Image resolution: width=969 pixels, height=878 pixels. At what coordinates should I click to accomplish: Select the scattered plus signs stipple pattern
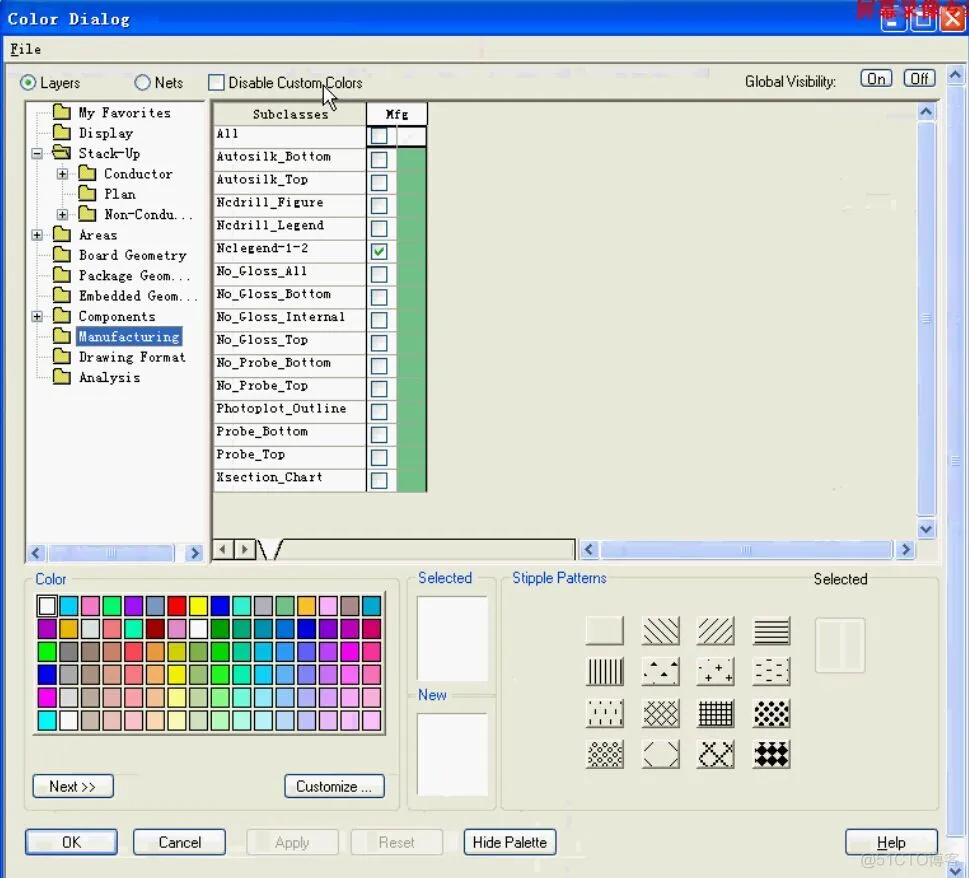coord(716,672)
